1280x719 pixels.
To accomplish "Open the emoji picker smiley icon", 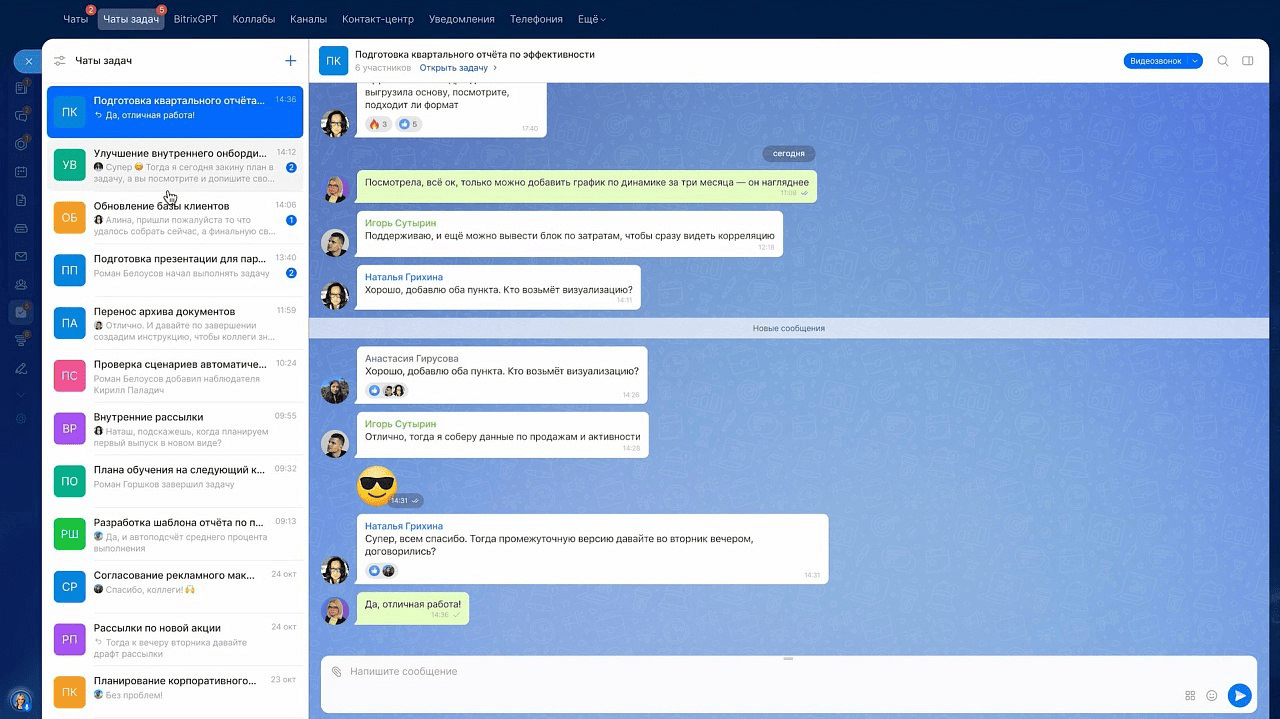I will (1211, 695).
